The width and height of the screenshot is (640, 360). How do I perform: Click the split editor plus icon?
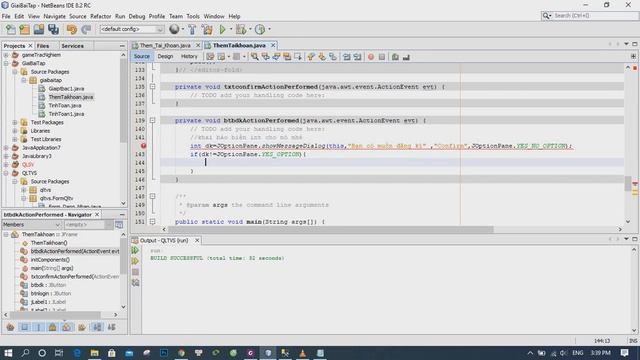pos(633,56)
